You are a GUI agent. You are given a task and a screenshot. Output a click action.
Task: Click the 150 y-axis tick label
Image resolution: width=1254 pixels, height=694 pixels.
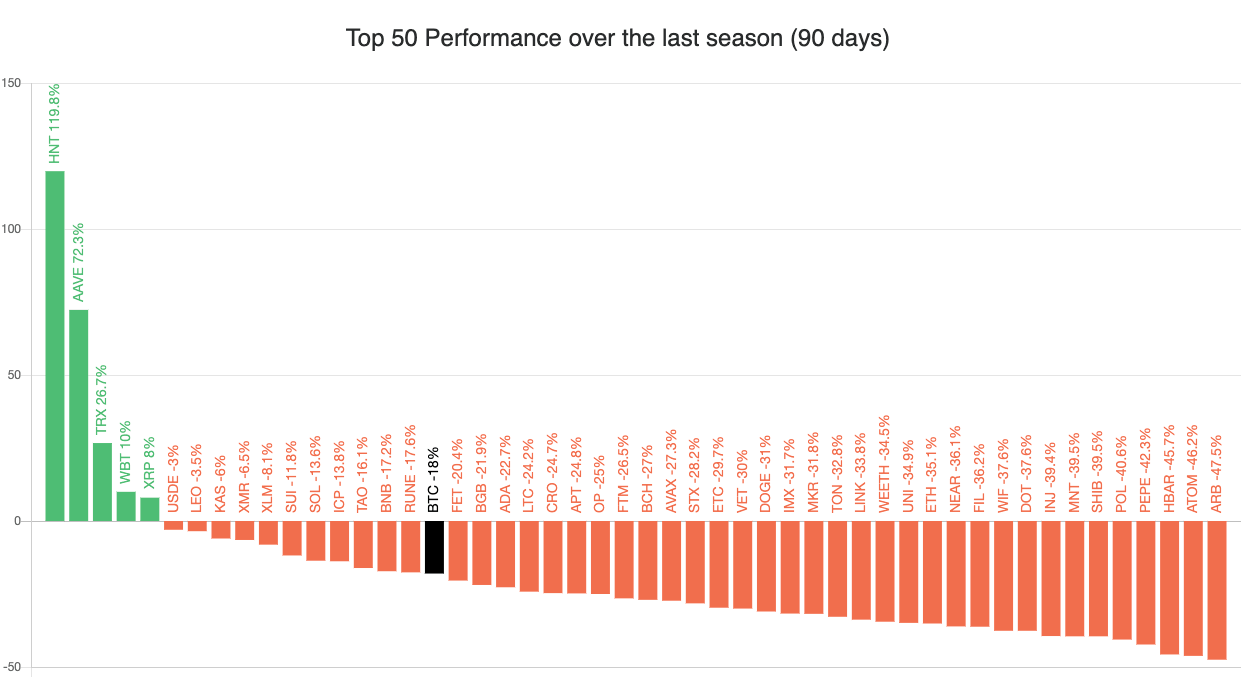click(x=12, y=83)
